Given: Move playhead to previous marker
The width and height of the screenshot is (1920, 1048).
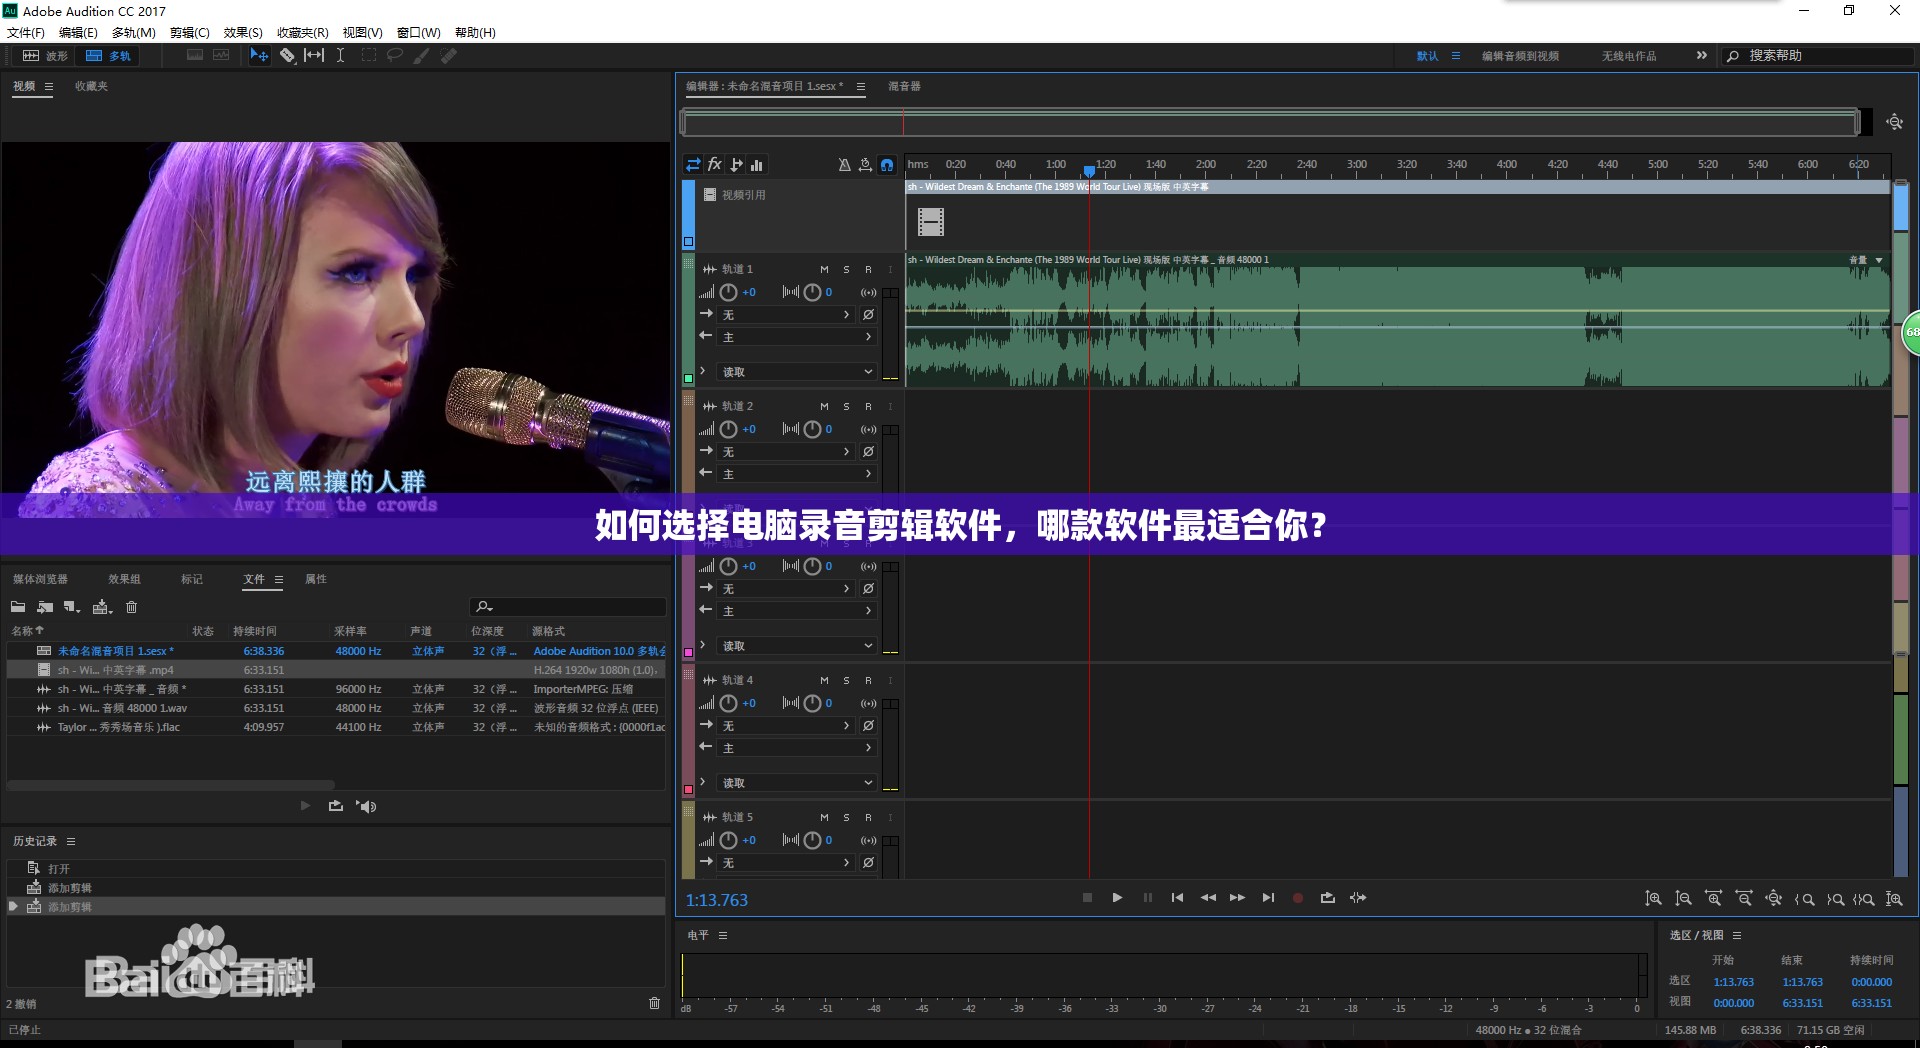Looking at the screenshot, I should pos(1177,898).
